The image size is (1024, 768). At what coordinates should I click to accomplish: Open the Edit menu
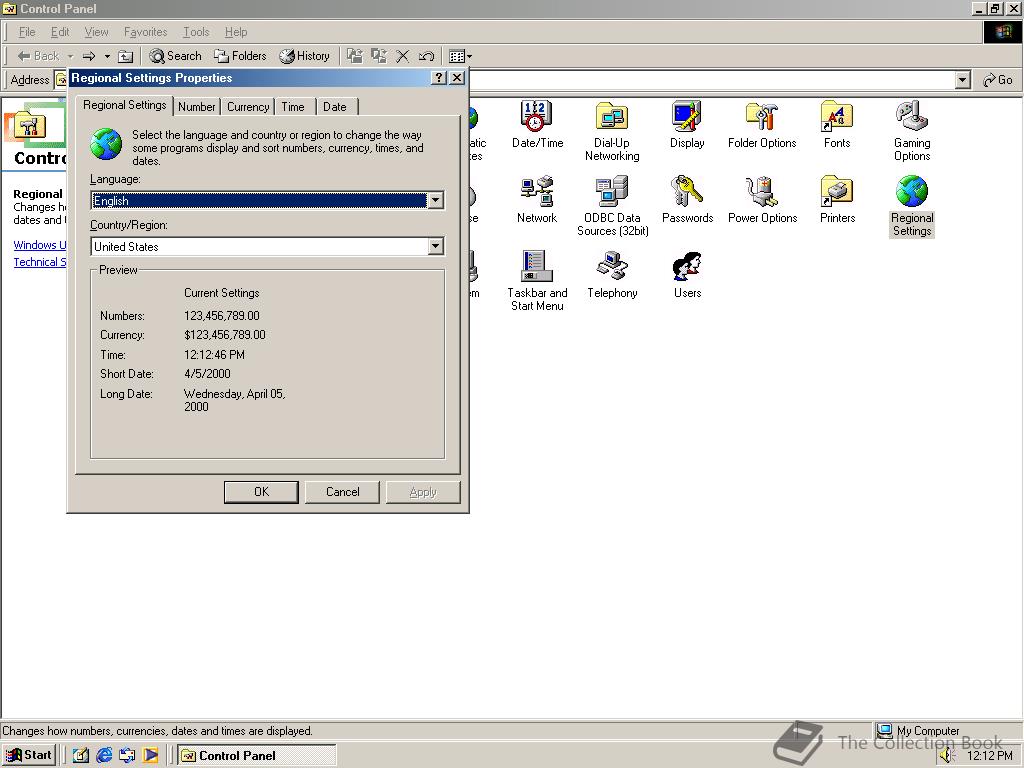point(60,32)
